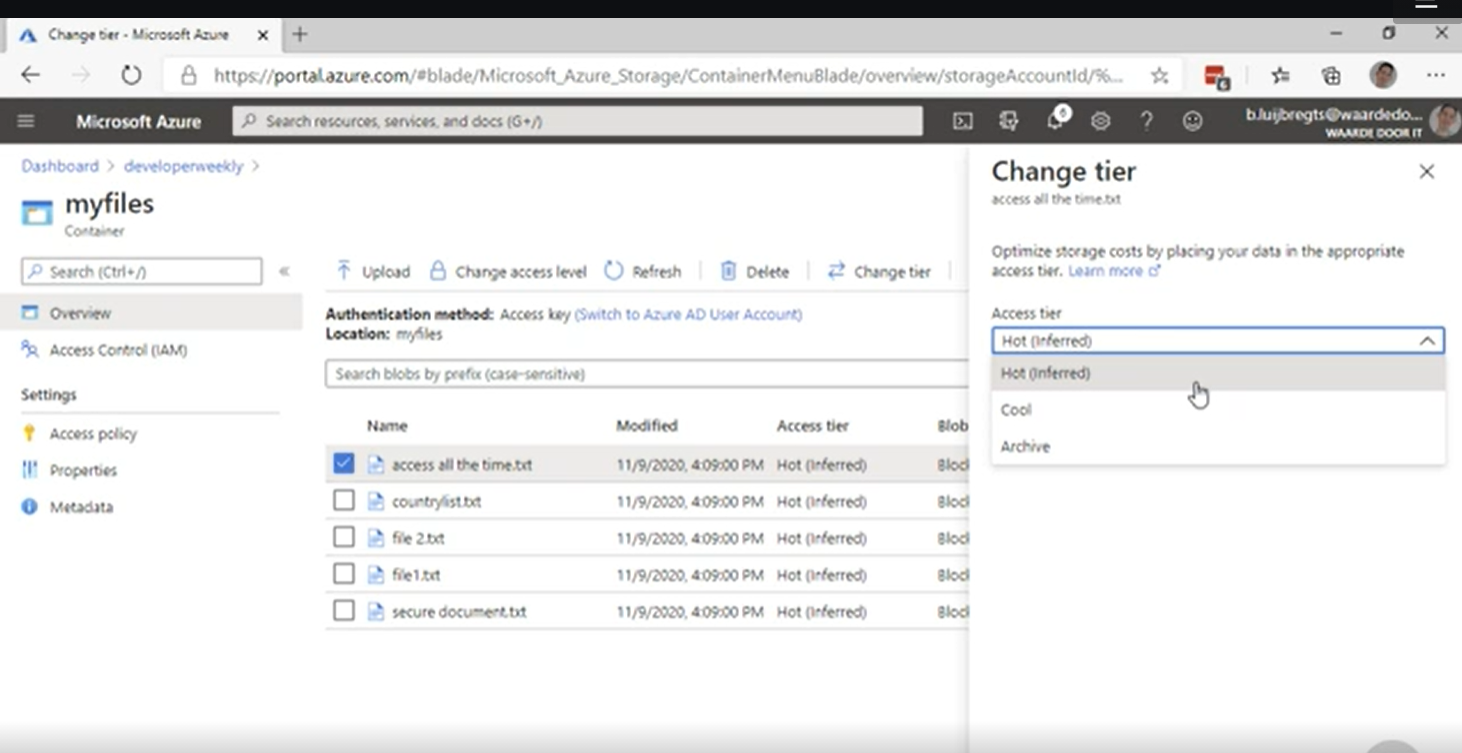
Task: Open the countrylist.txt blob
Action: [437, 501]
